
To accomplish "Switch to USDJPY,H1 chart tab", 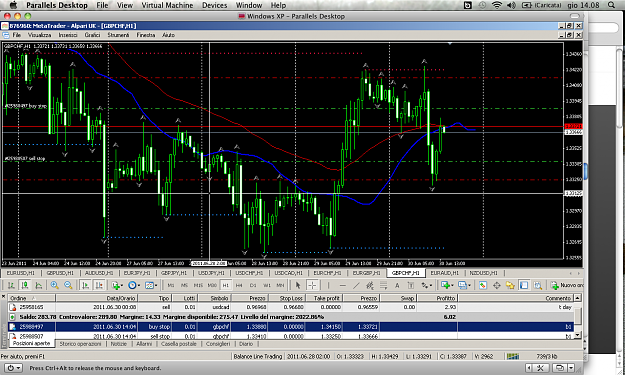I will tap(212, 273).
